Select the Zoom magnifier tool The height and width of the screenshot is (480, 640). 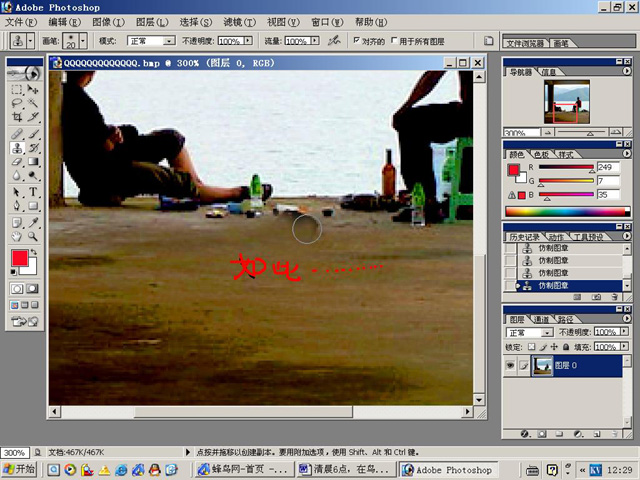(33, 236)
